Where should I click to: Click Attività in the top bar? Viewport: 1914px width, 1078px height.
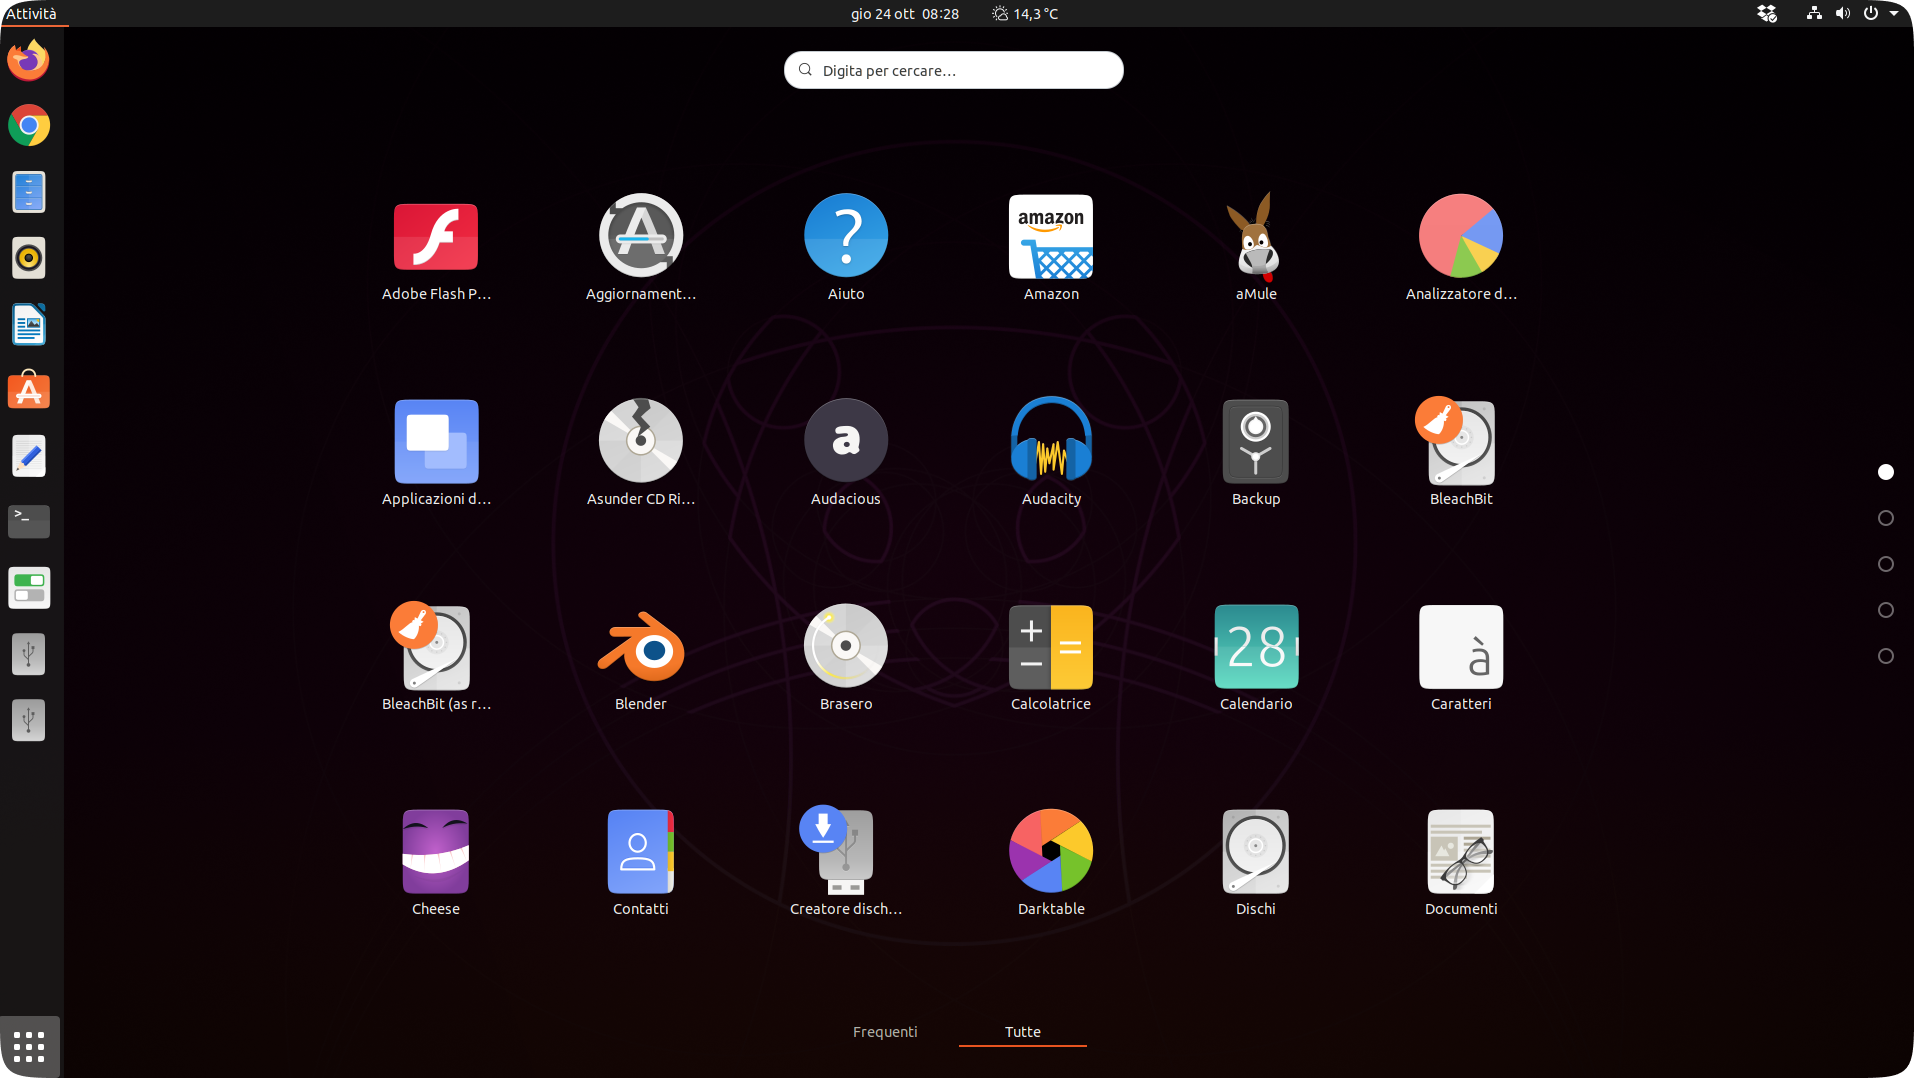tap(31, 13)
